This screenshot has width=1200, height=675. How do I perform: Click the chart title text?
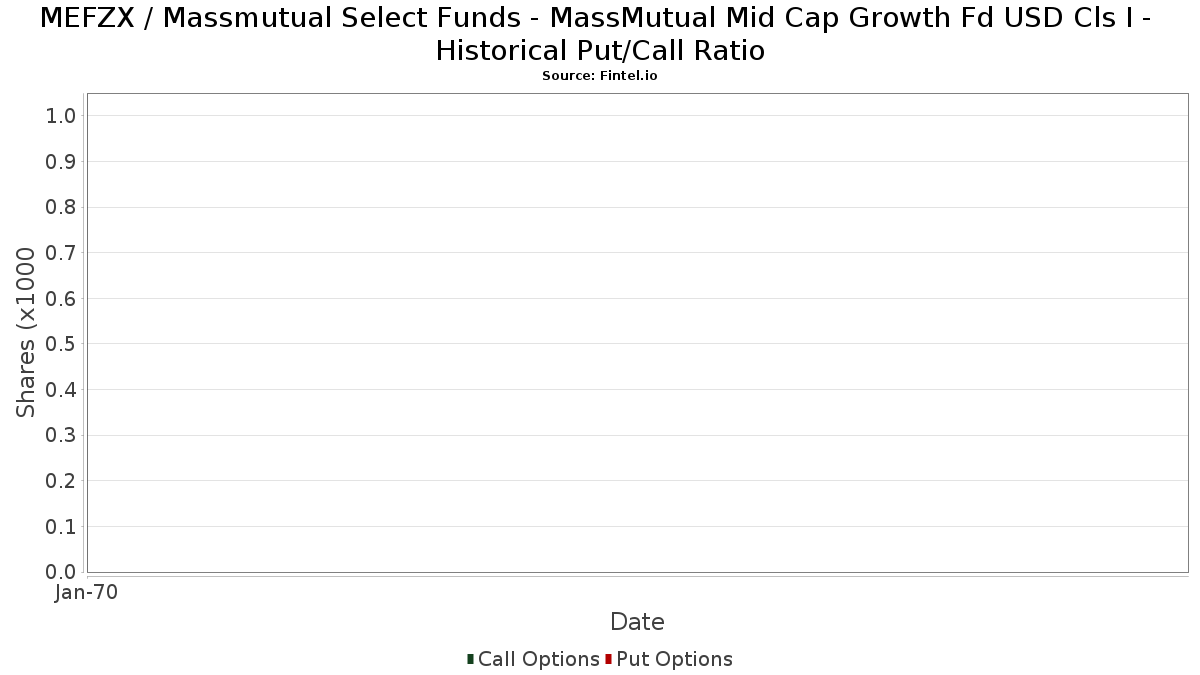[x=600, y=34]
